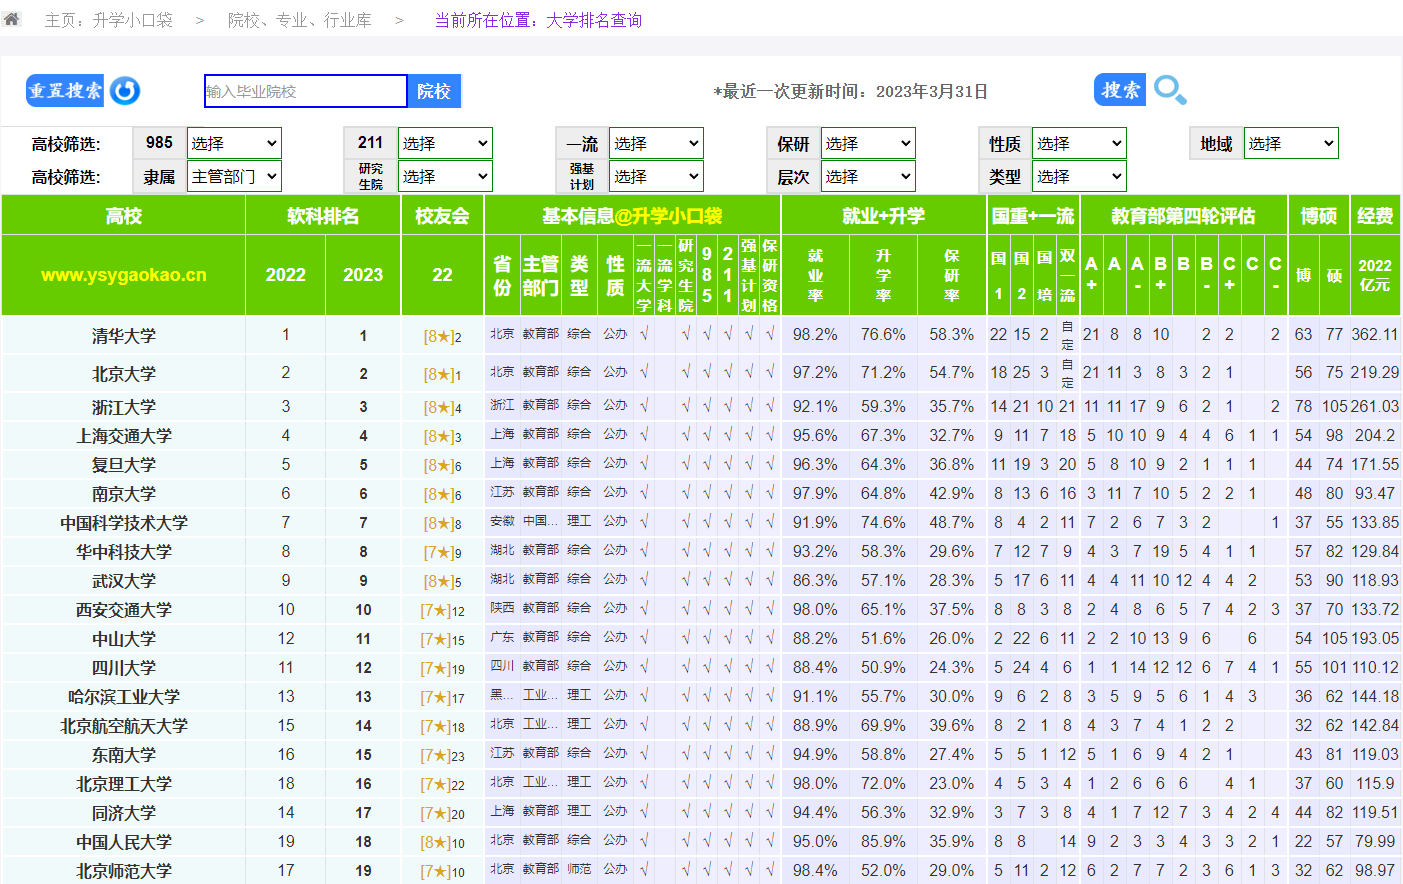Screen dimensions: 1403x884
Task: Click the home icon in breadcrumb
Action: click(12, 18)
